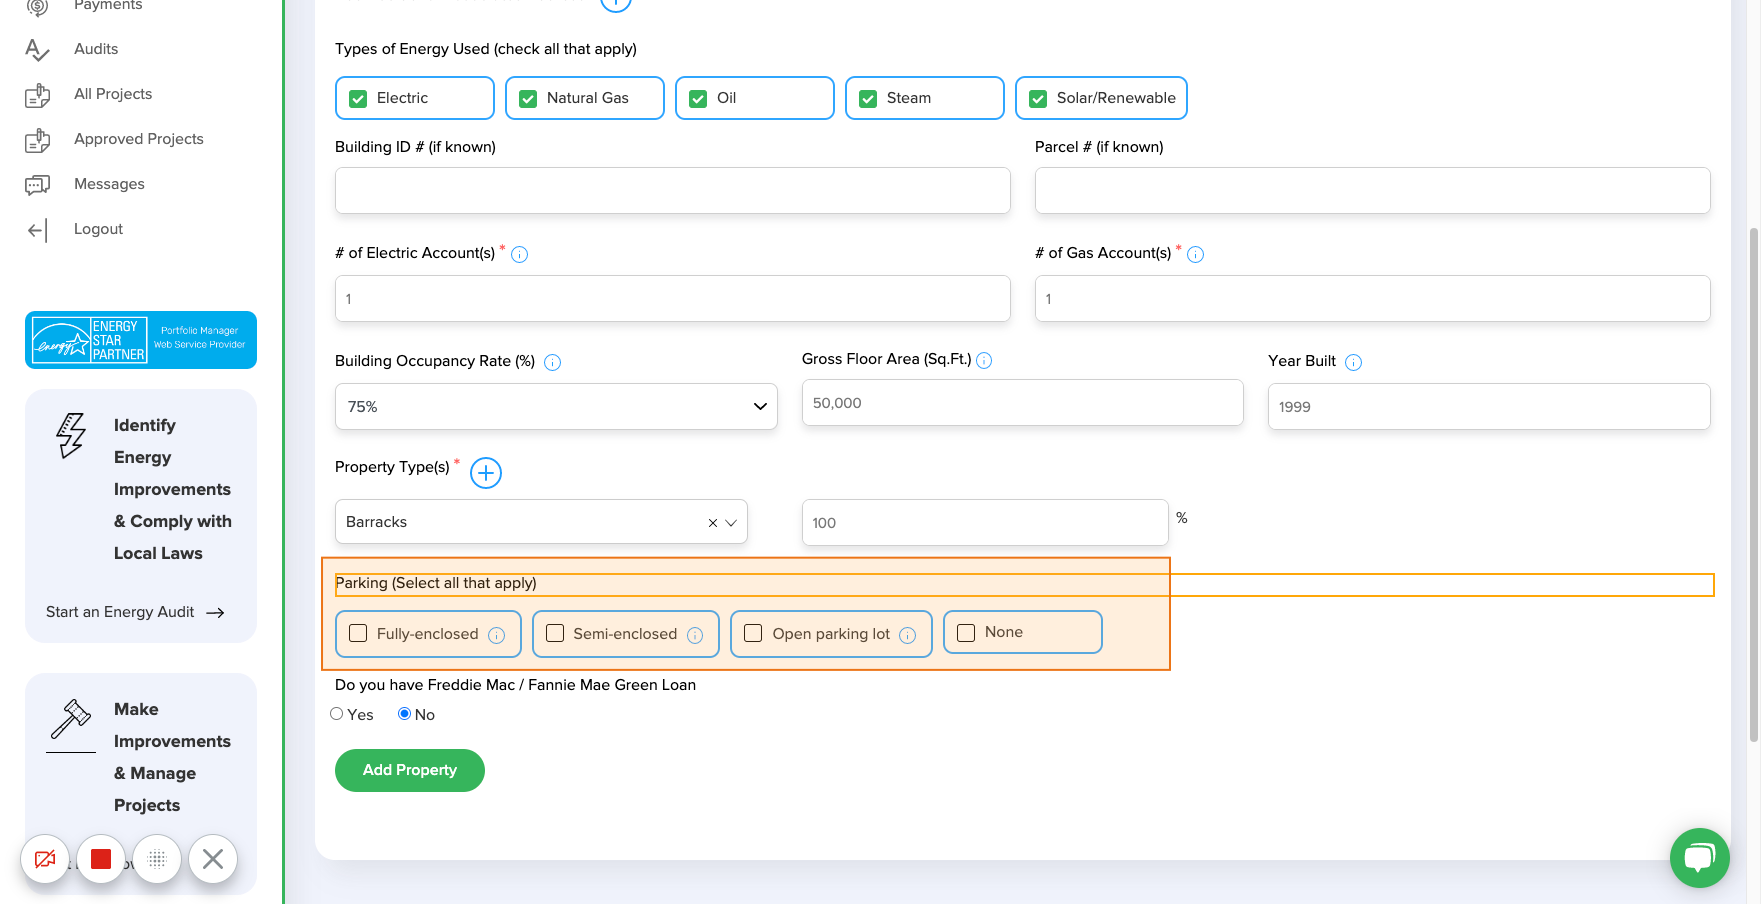1761x904 pixels.
Task: Click the # of Electric Accounts field
Action: pyautogui.click(x=673, y=298)
